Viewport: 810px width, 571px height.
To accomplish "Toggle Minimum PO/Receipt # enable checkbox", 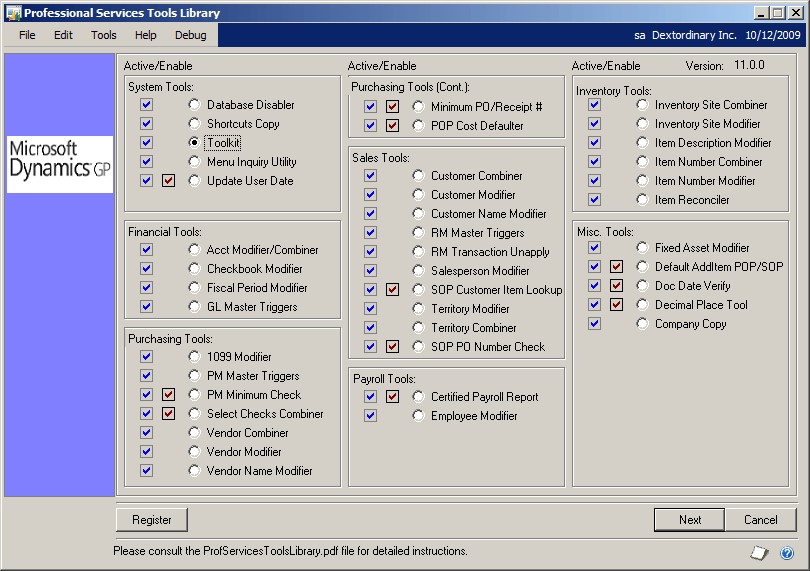I will (393, 107).
